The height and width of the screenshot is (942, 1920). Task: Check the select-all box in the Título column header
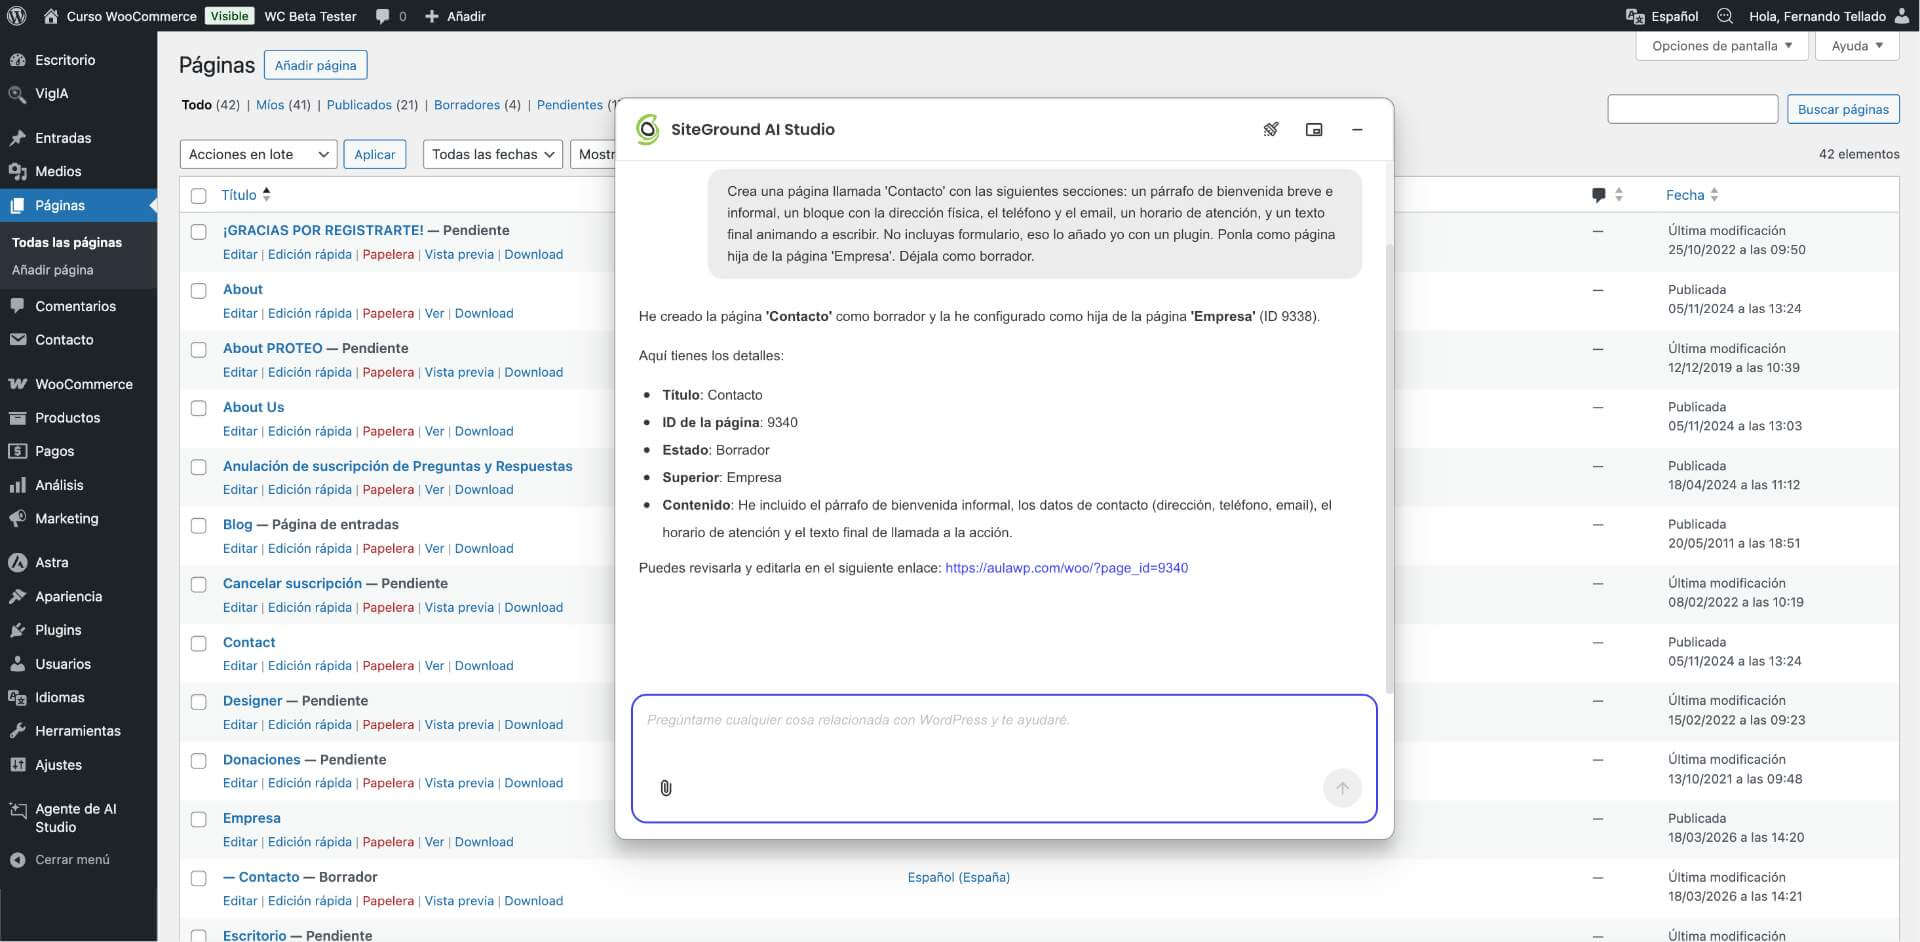(x=199, y=195)
